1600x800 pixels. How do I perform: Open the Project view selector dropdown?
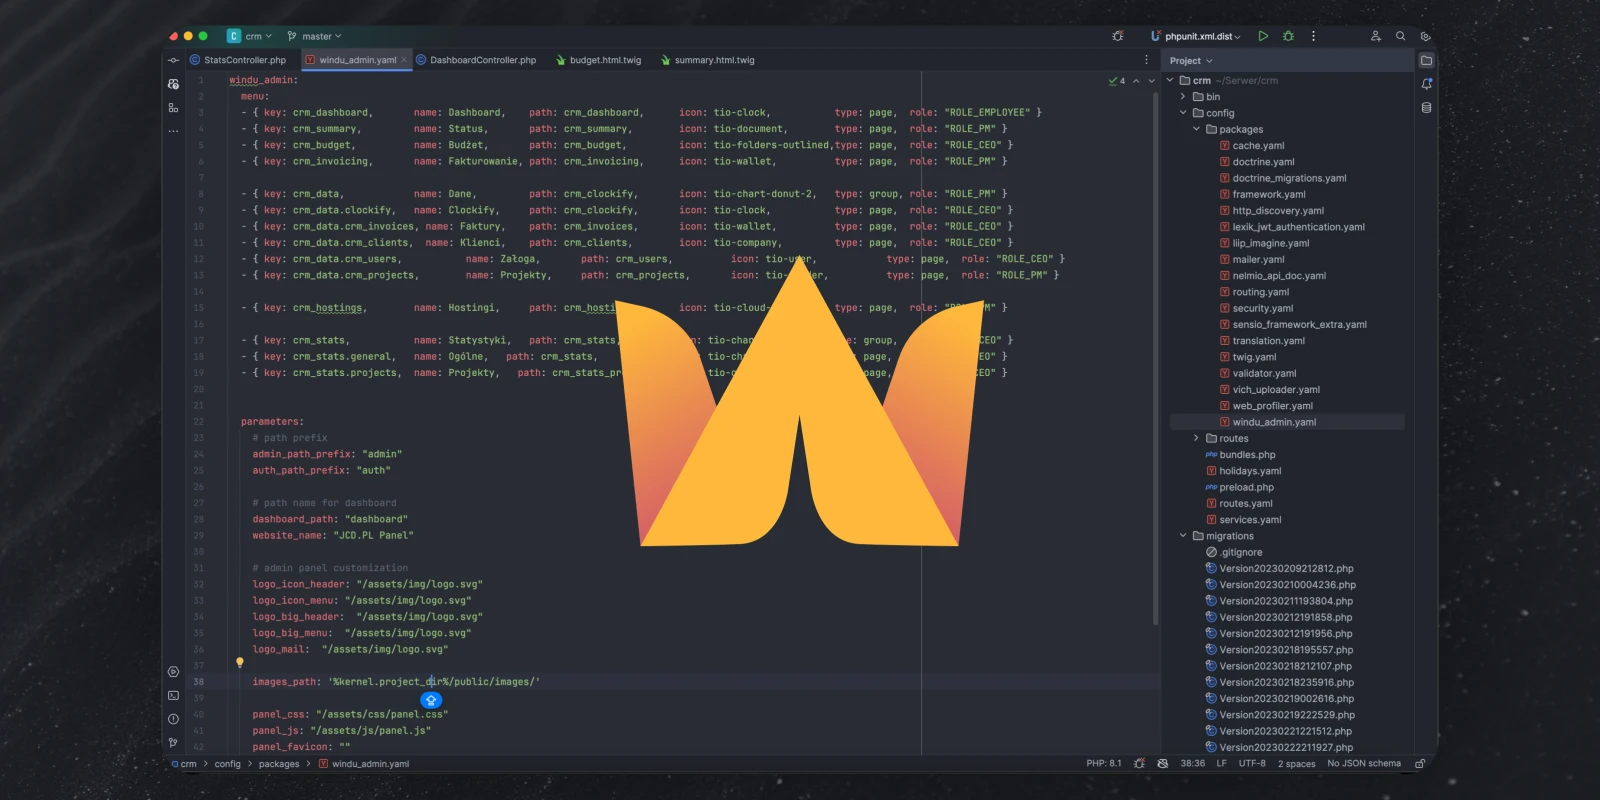tap(1191, 61)
